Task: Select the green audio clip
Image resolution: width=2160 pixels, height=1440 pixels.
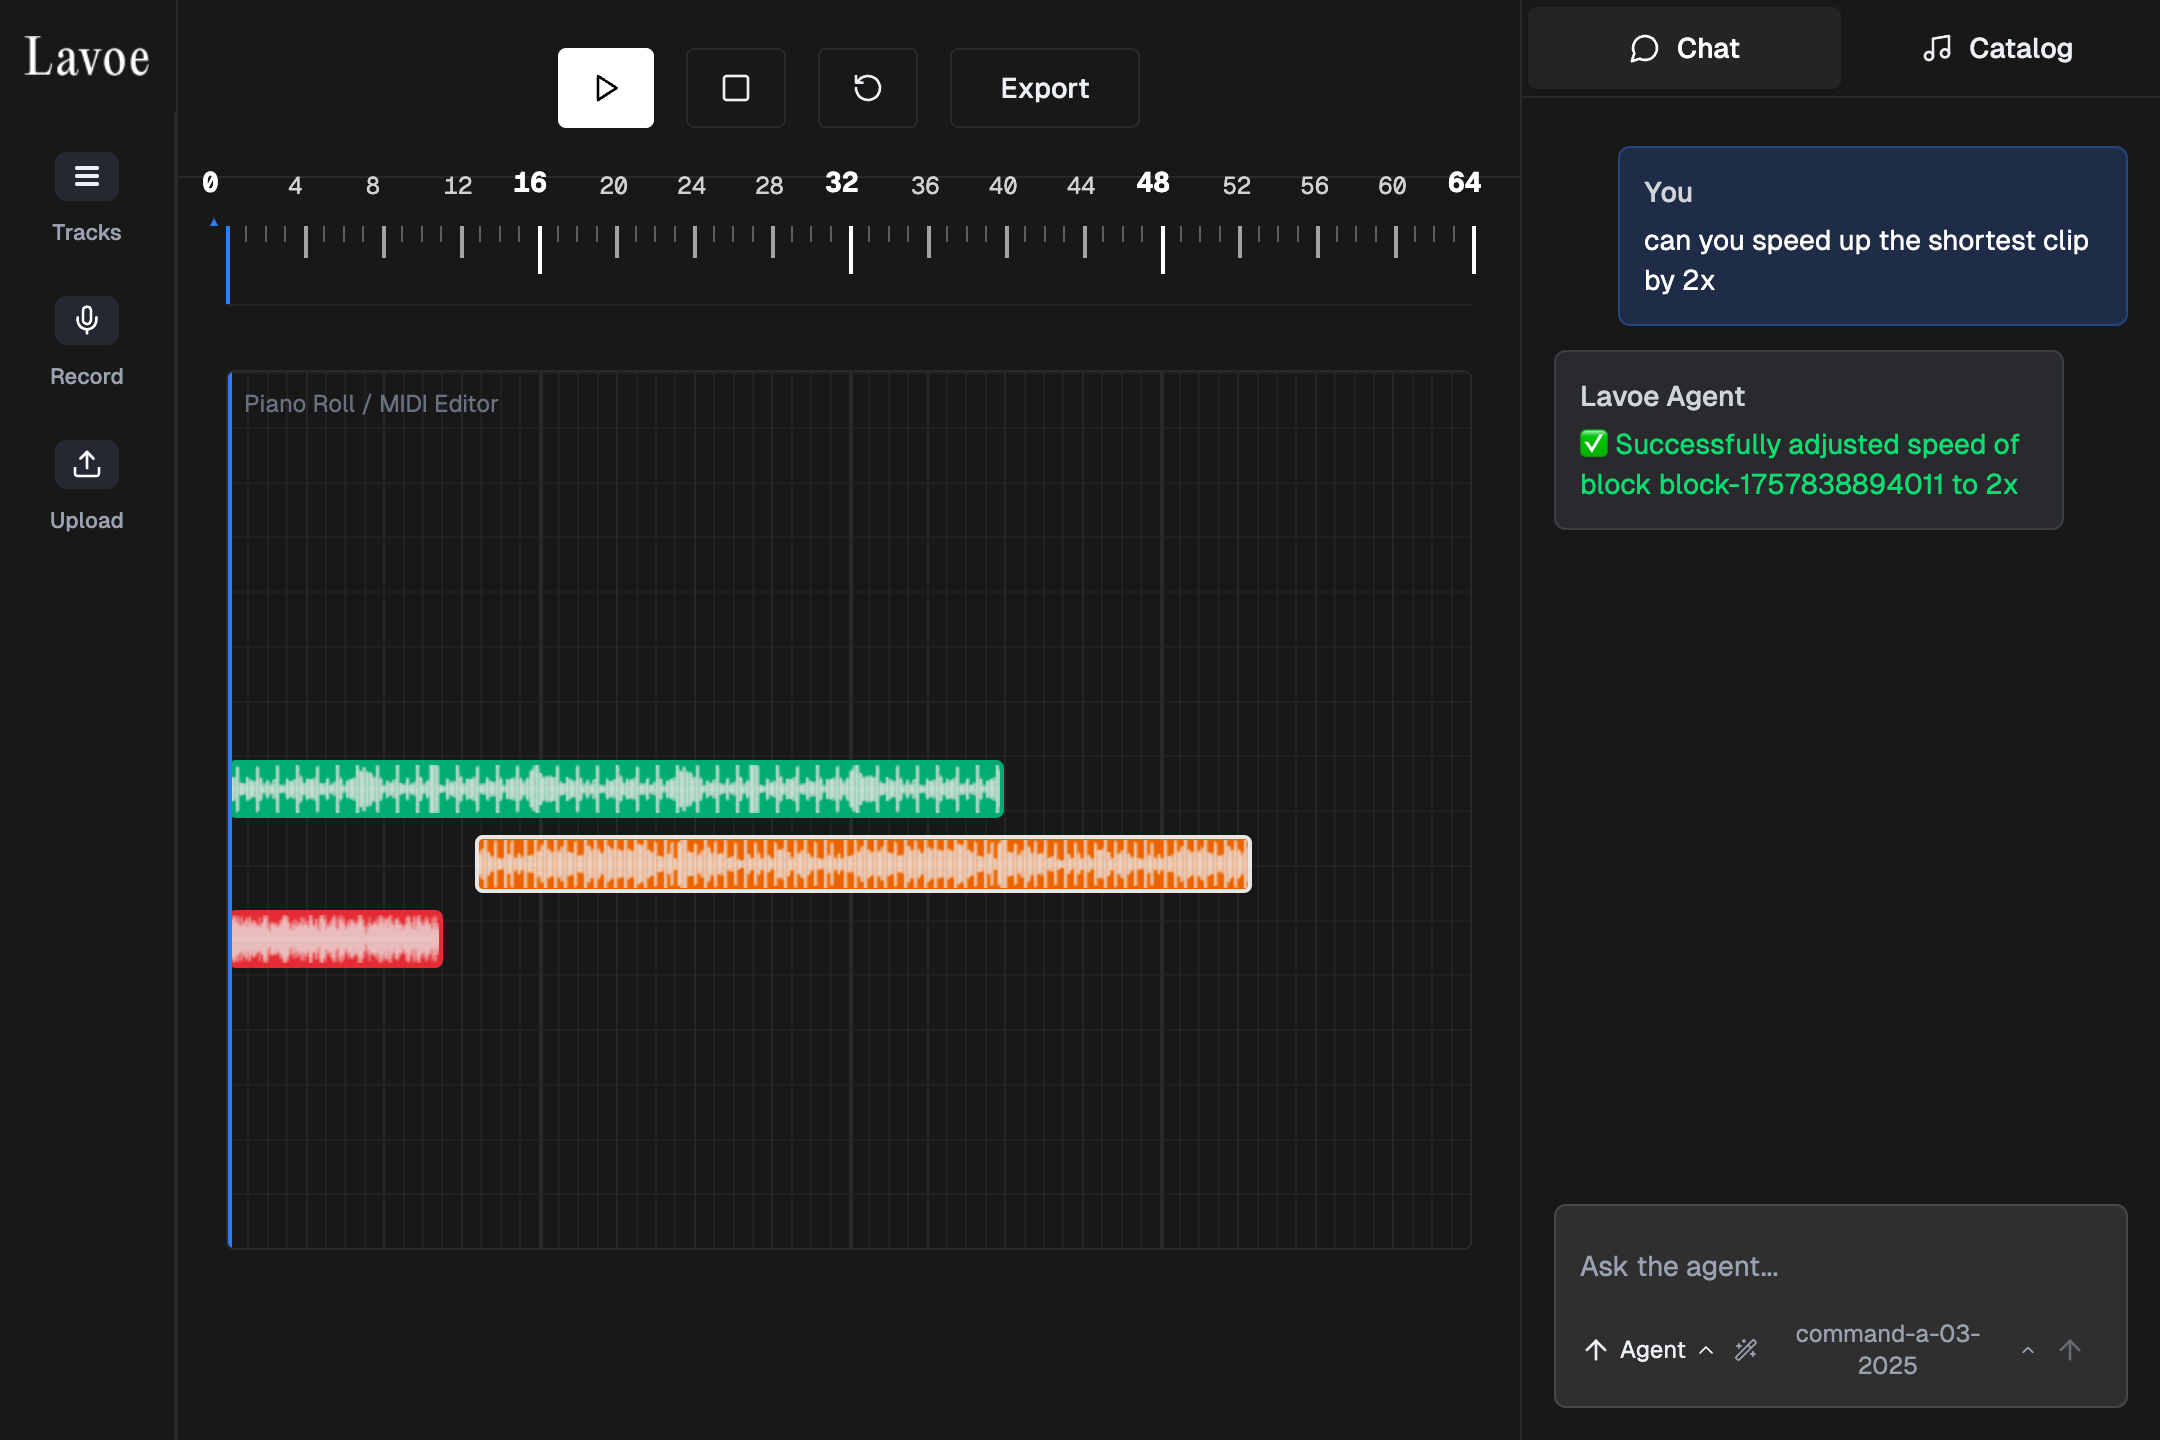Action: [616, 789]
